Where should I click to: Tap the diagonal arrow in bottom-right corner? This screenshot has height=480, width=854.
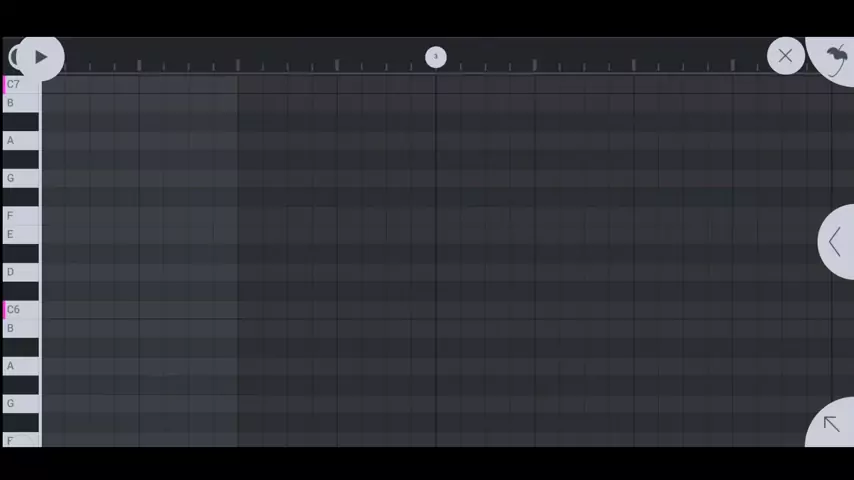(x=831, y=424)
